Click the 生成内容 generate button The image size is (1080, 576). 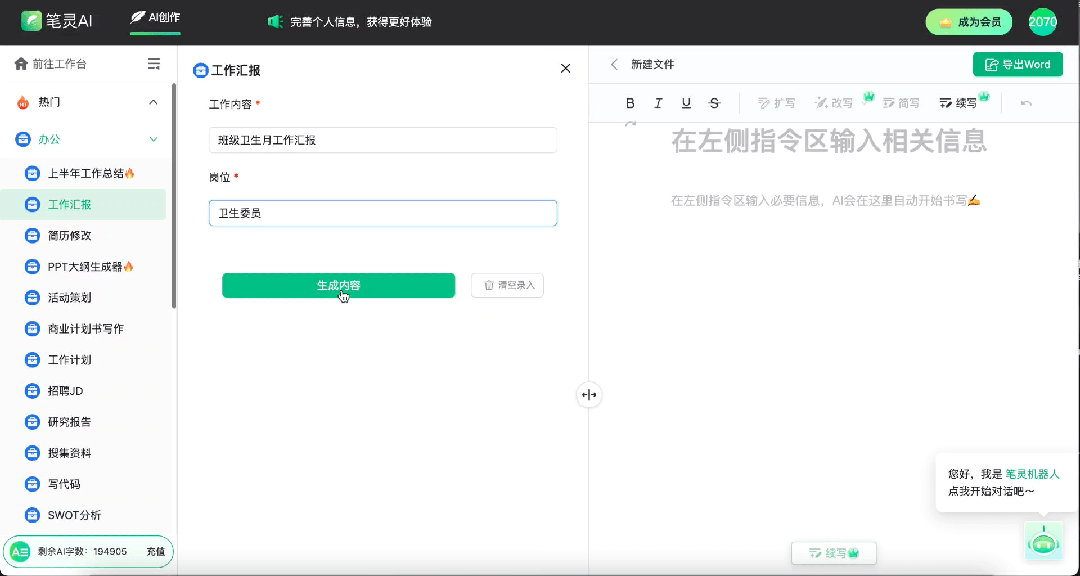click(x=338, y=285)
